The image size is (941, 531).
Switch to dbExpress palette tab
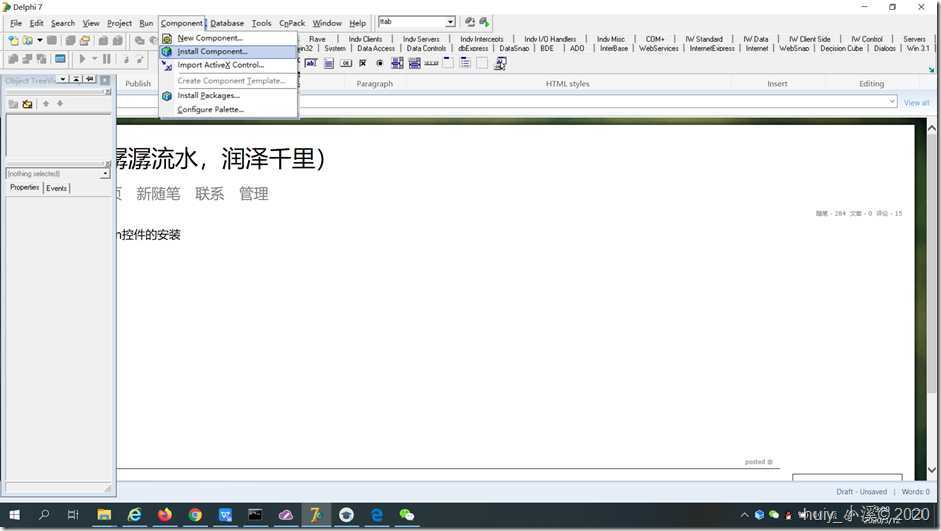pyautogui.click(x=473, y=48)
